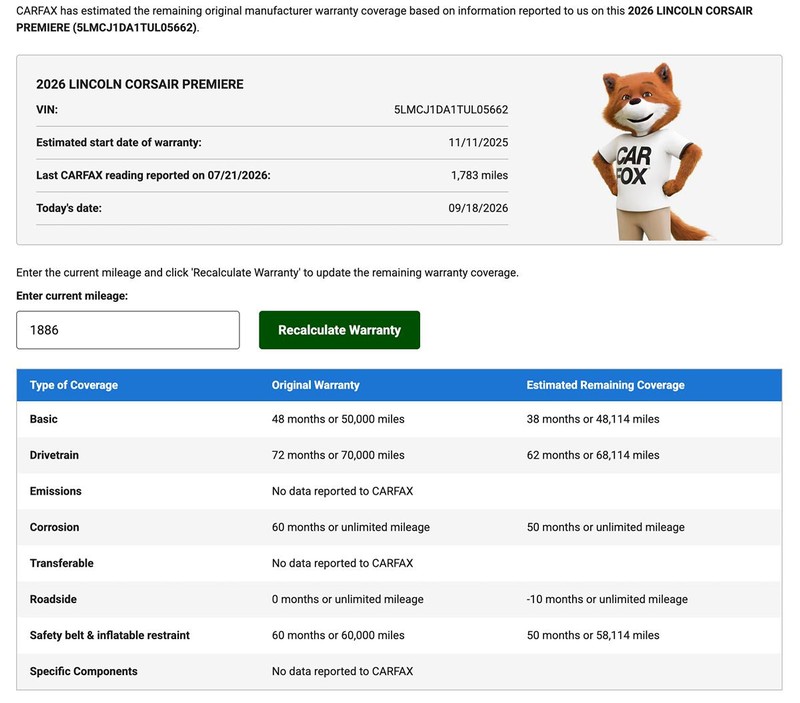Click the Basic coverage row label
The width and height of the screenshot is (800, 703).
[43, 419]
